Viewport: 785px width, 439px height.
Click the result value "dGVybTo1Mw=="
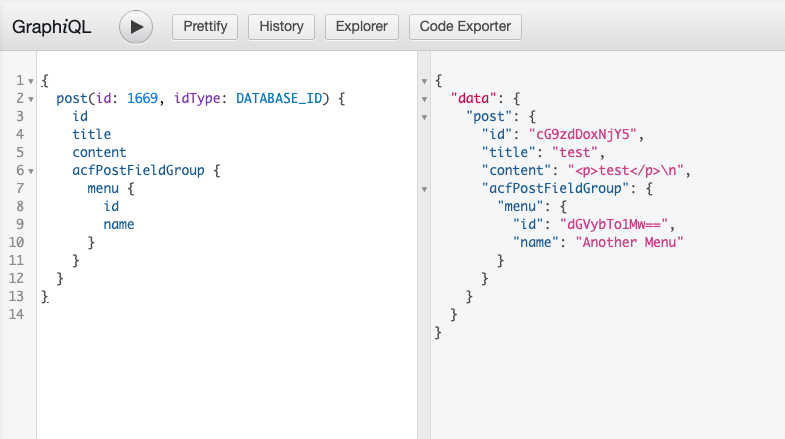point(614,224)
